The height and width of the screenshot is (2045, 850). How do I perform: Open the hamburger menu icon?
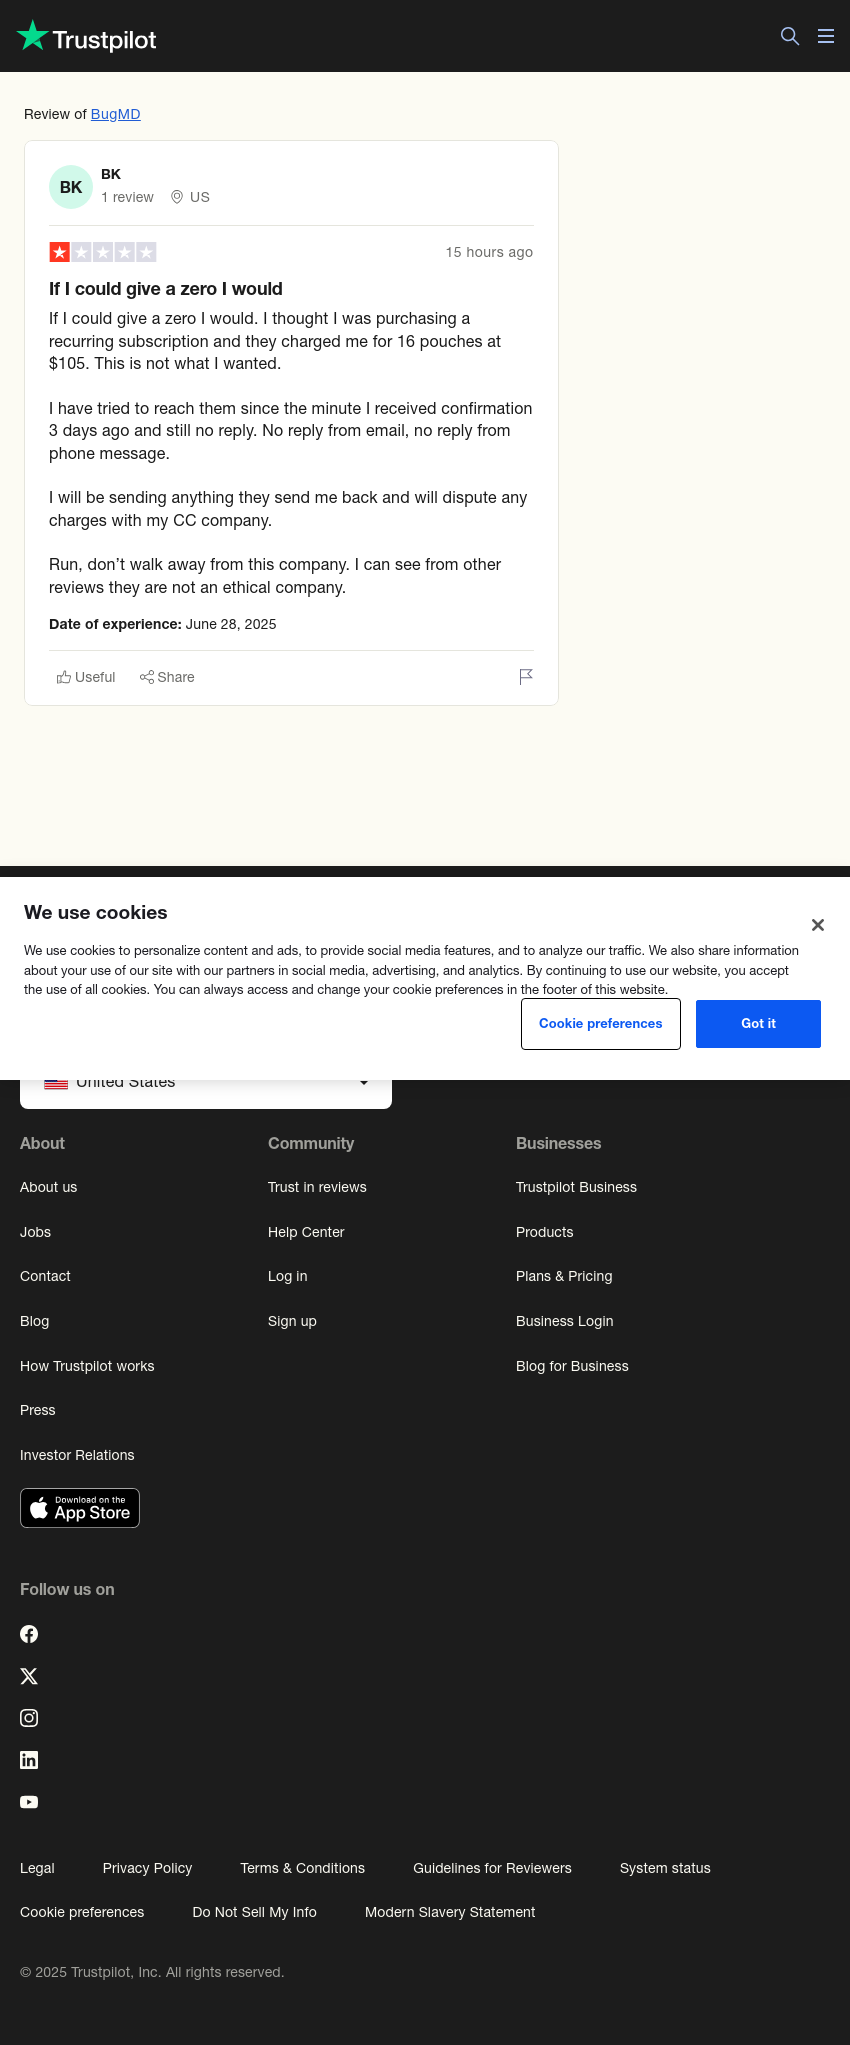(826, 36)
